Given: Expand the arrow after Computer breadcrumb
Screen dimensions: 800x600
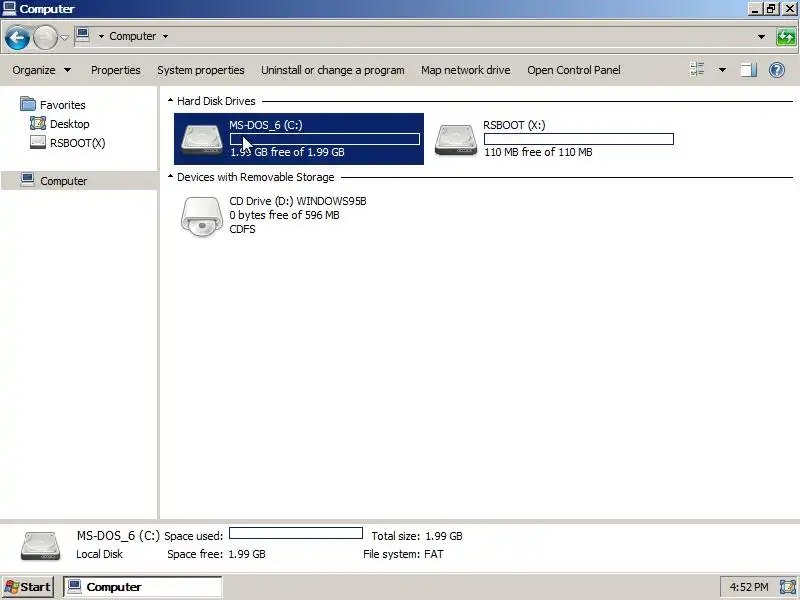Looking at the screenshot, I should (x=165, y=36).
